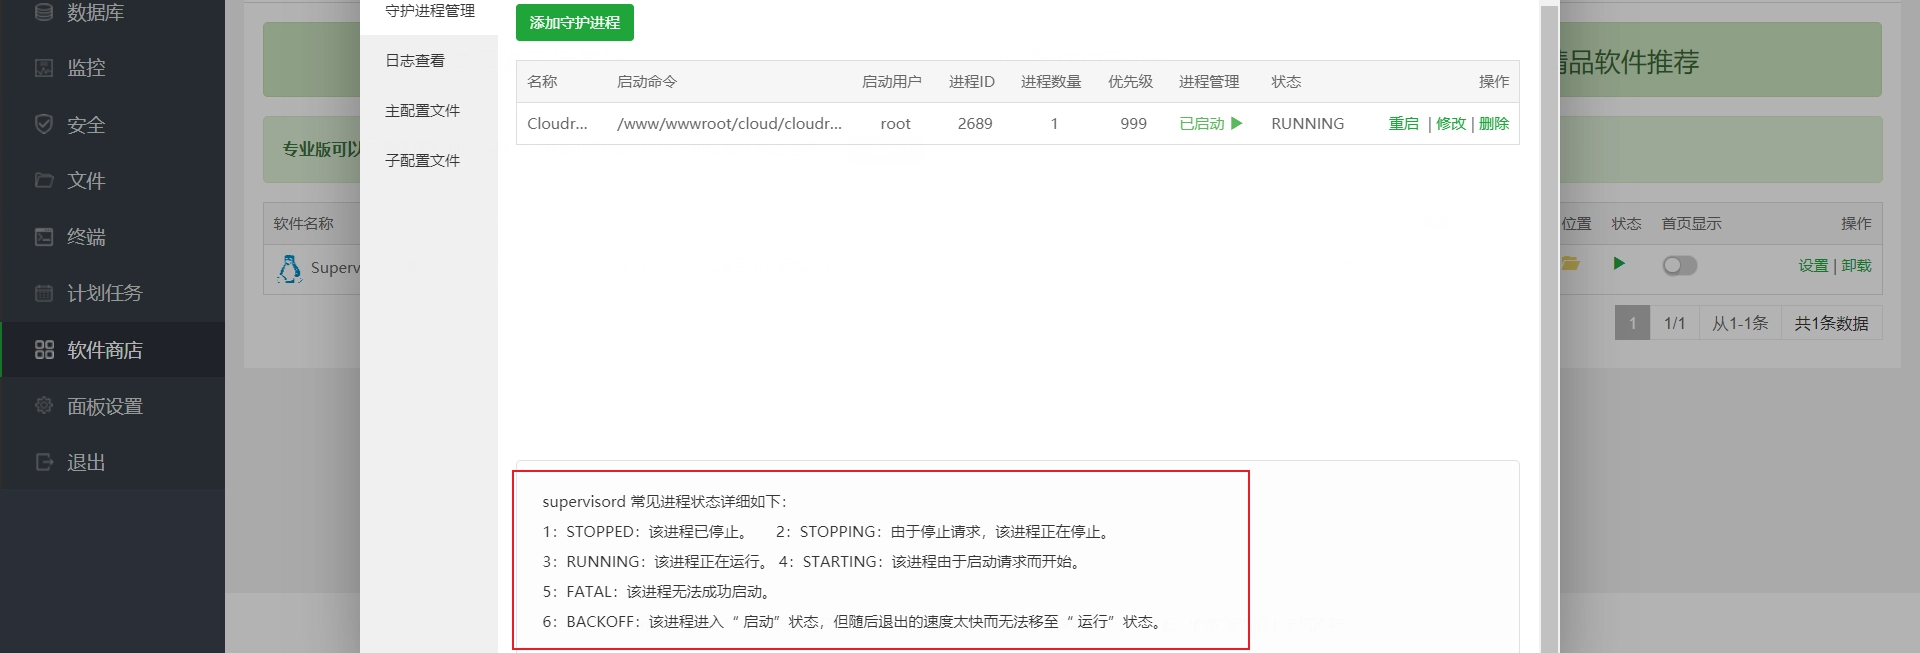
Task: Click the 文件 folder icon in sidebar
Action: coord(44,180)
